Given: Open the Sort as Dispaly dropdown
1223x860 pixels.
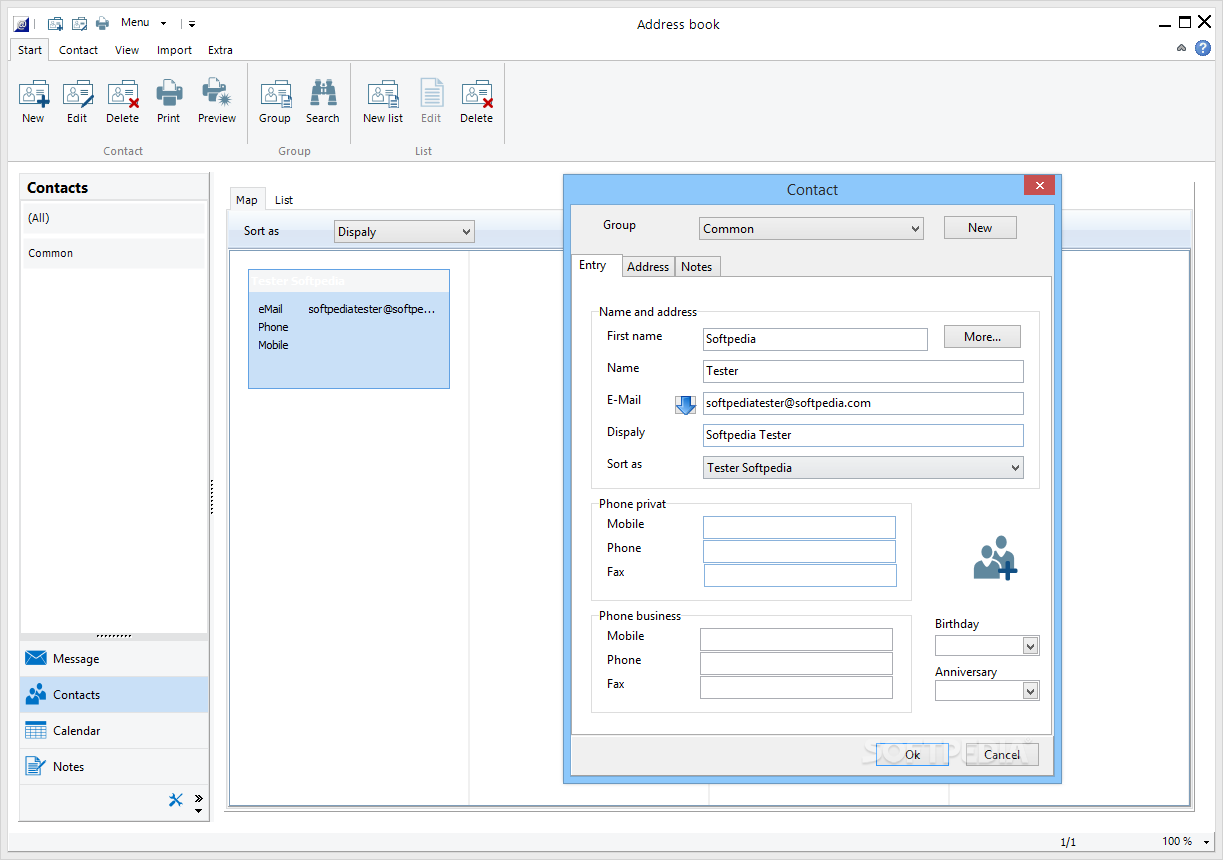Looking at the screenshot, I should [x=404, y=232].
